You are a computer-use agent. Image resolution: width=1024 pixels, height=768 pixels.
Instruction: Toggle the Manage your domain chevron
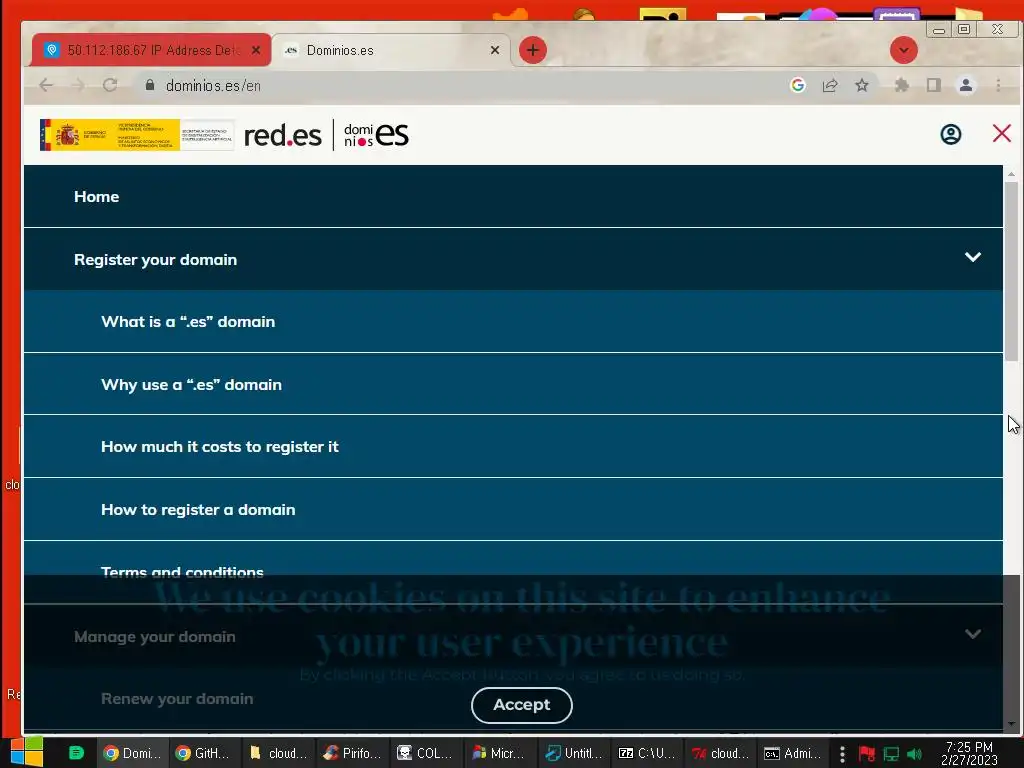tap(972, 634)
